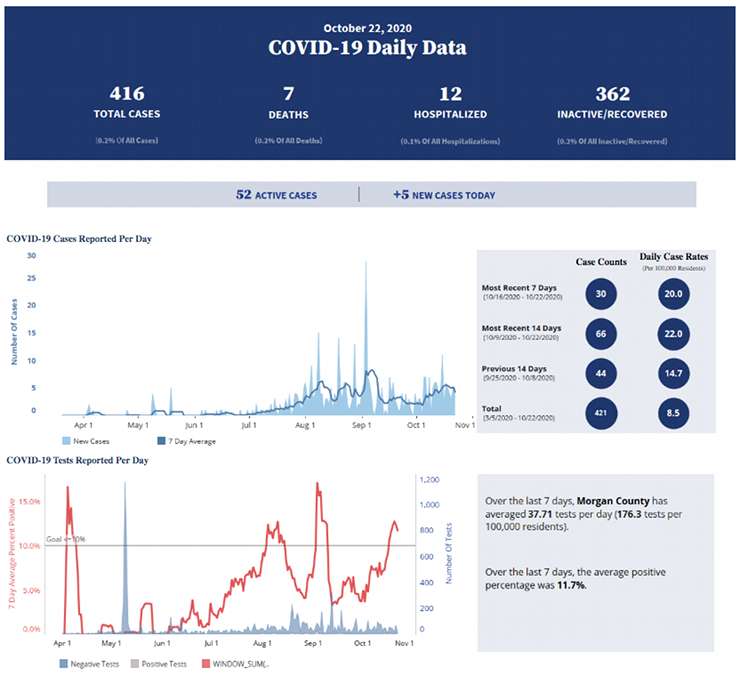740x676 pixels.
Task: Select the daily case rate circle 22.0
Action: (x=674, y=333)
